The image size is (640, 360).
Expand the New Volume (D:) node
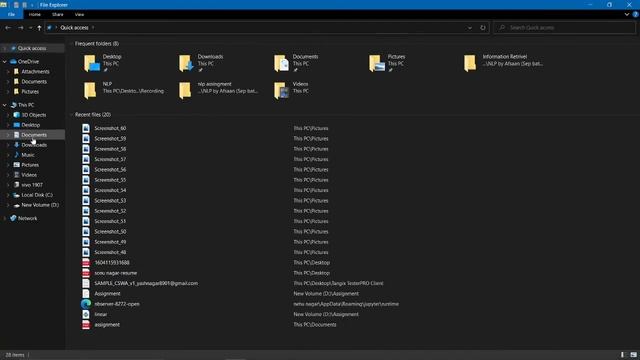[8, 205]
